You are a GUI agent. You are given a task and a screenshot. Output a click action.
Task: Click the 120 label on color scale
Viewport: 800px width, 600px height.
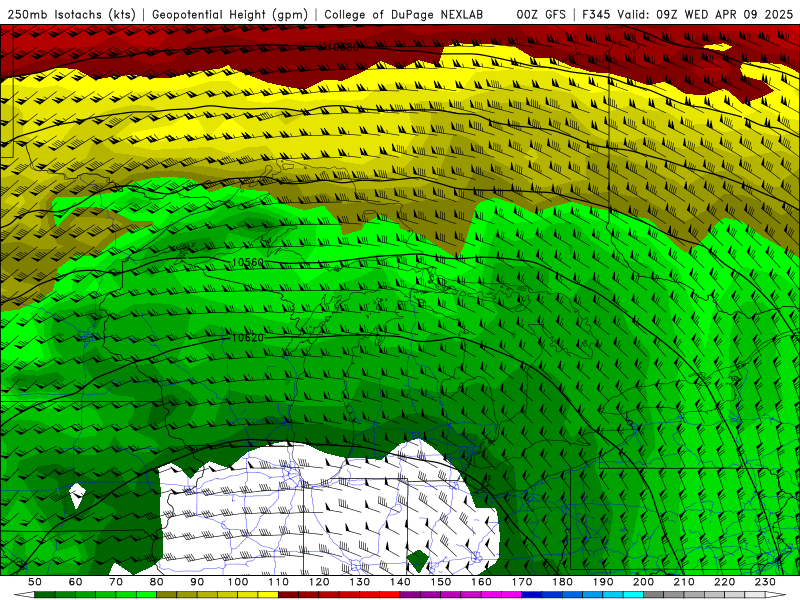[x=319, y=582]
